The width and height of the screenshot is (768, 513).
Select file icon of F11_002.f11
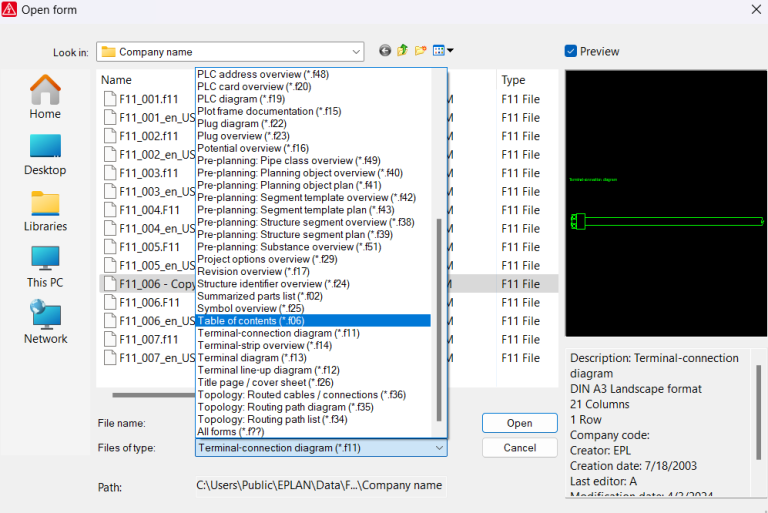point(110,136)
